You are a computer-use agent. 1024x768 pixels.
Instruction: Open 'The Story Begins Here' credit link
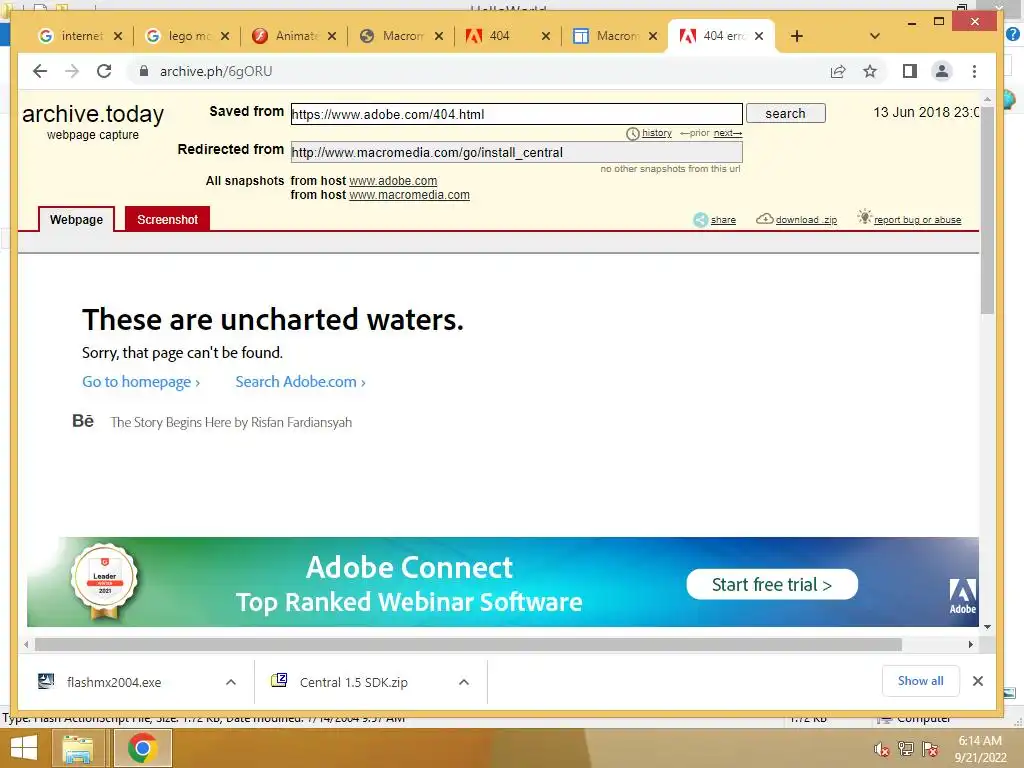(x=231, y=423)
